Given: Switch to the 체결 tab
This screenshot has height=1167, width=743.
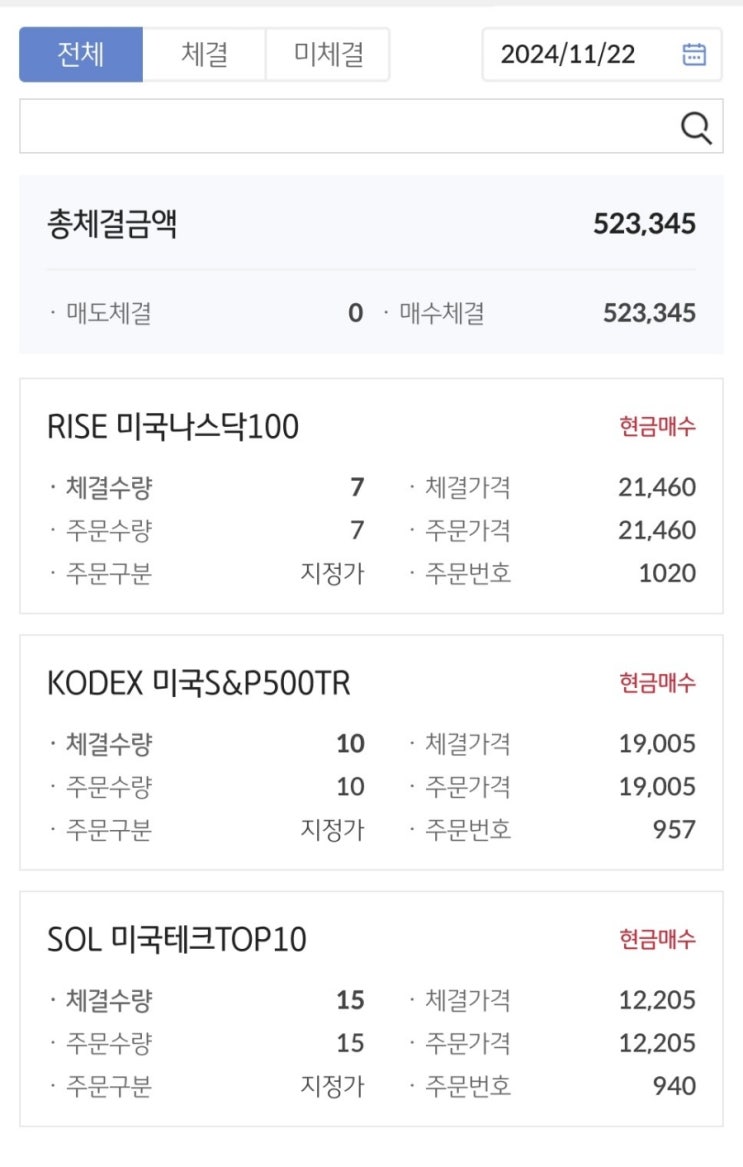Looking at the screenshot, I should (204, 54).
